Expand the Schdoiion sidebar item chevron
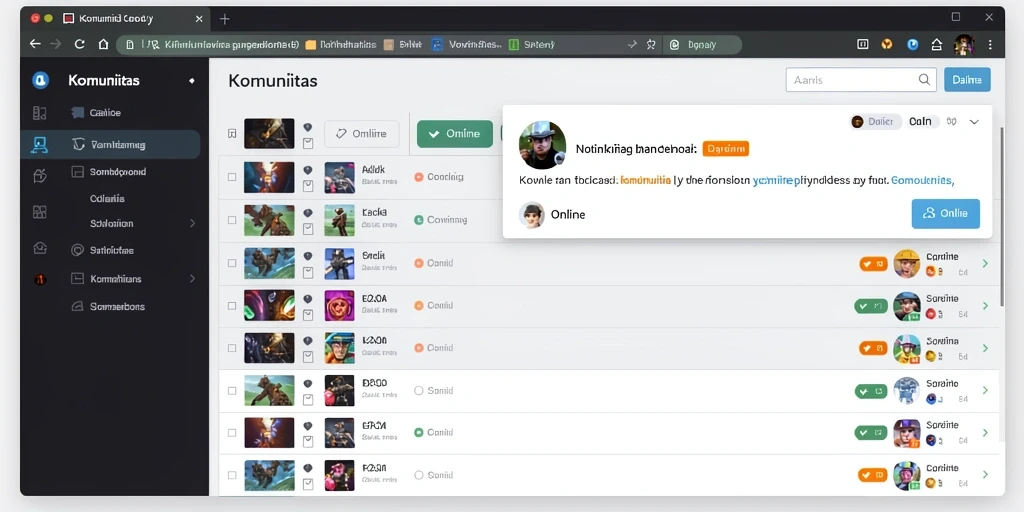 click(x=193, y=223)
